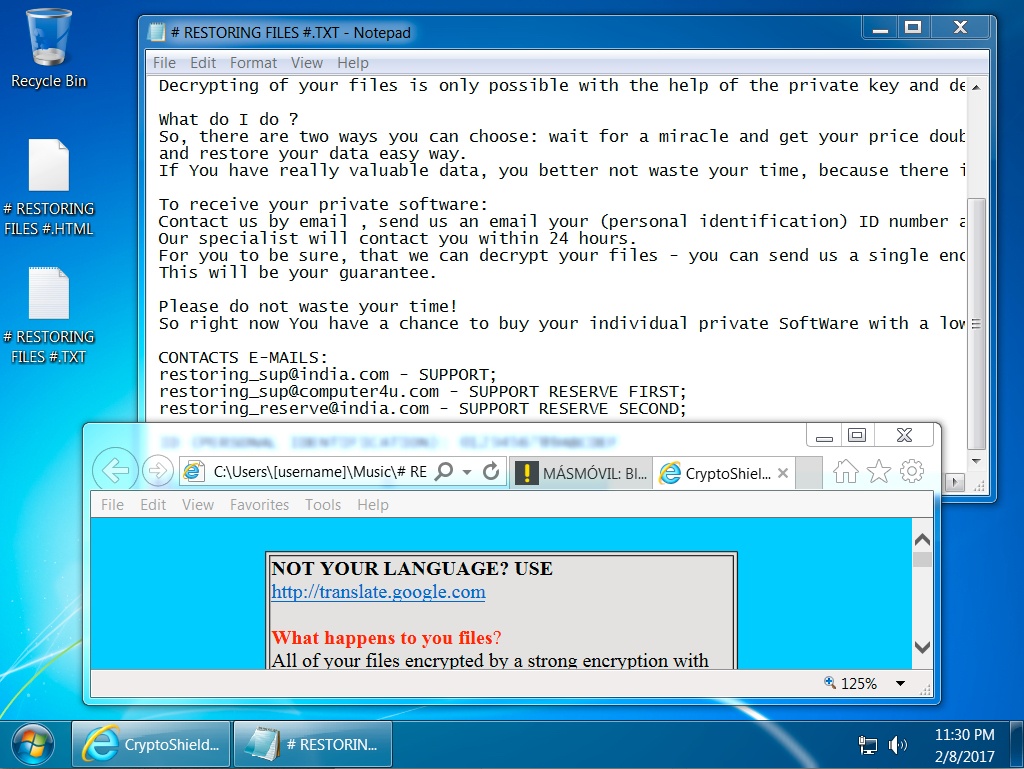Image resolution: width=1024 pixels, height=769 pixels.
Task: Follow the http://translate.google.com link
Action: coord(378,592)
